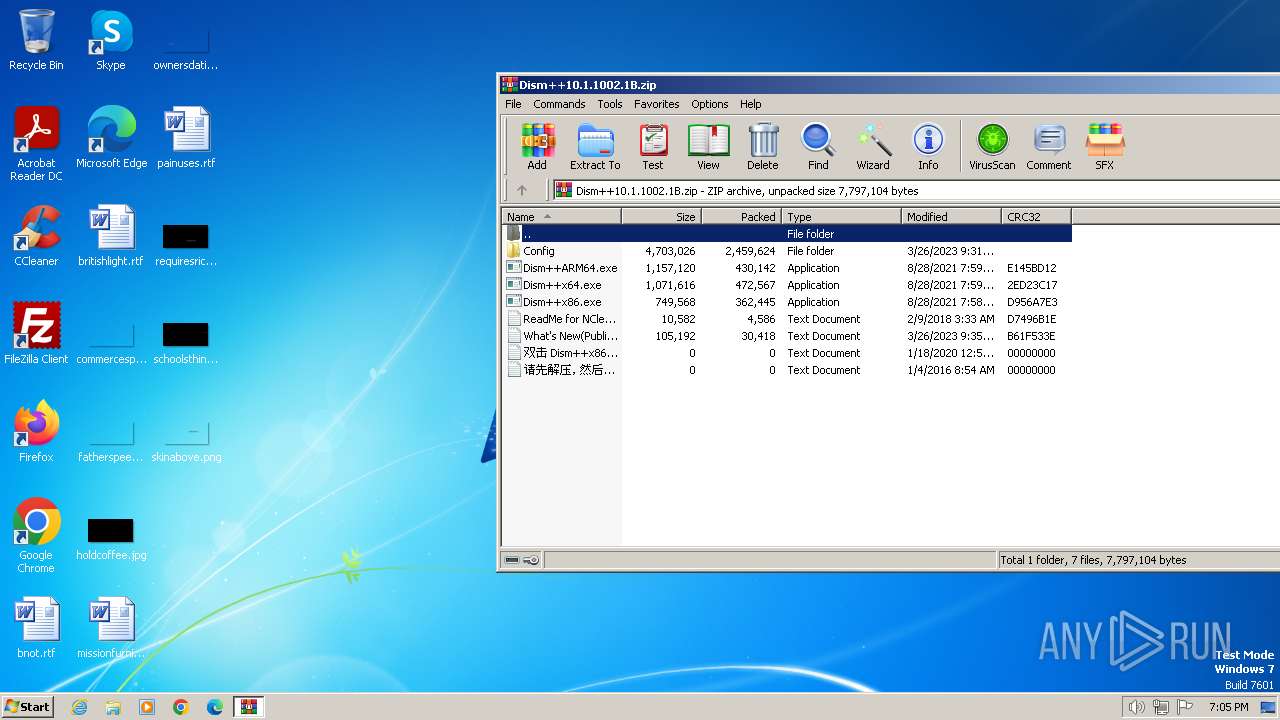Image resolution: width=1280 pixels, height=720 pixels.
Task: Open Skype desktop shortcut
Action: (110, 40)
